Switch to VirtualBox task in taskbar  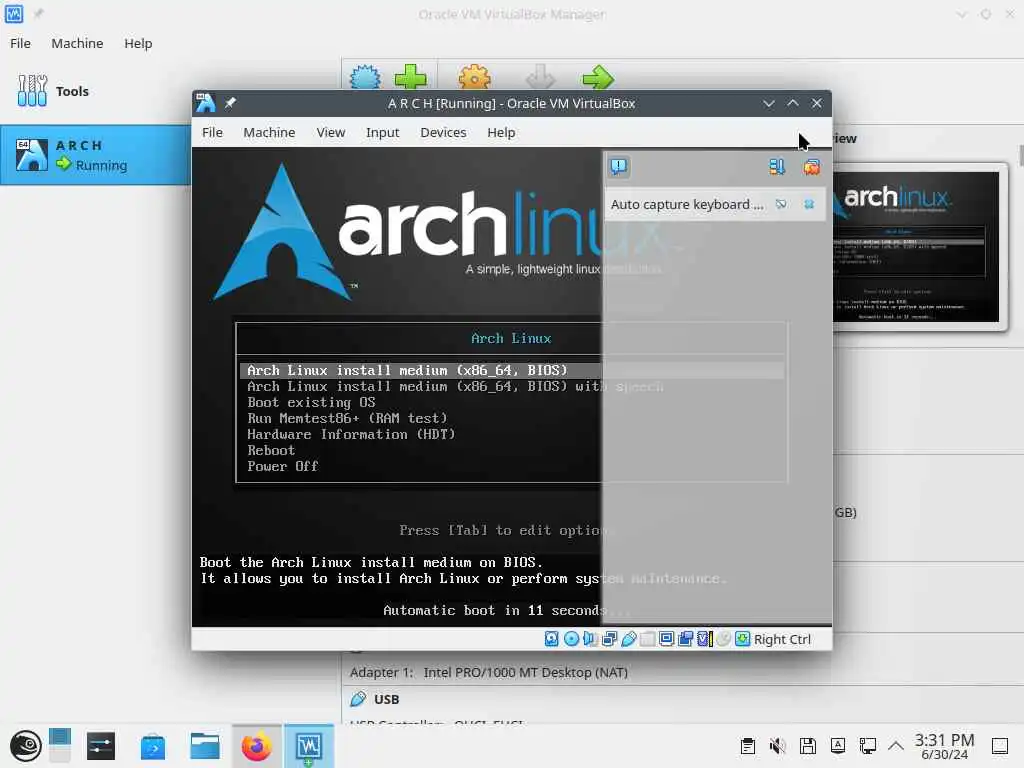coord(309,746)
